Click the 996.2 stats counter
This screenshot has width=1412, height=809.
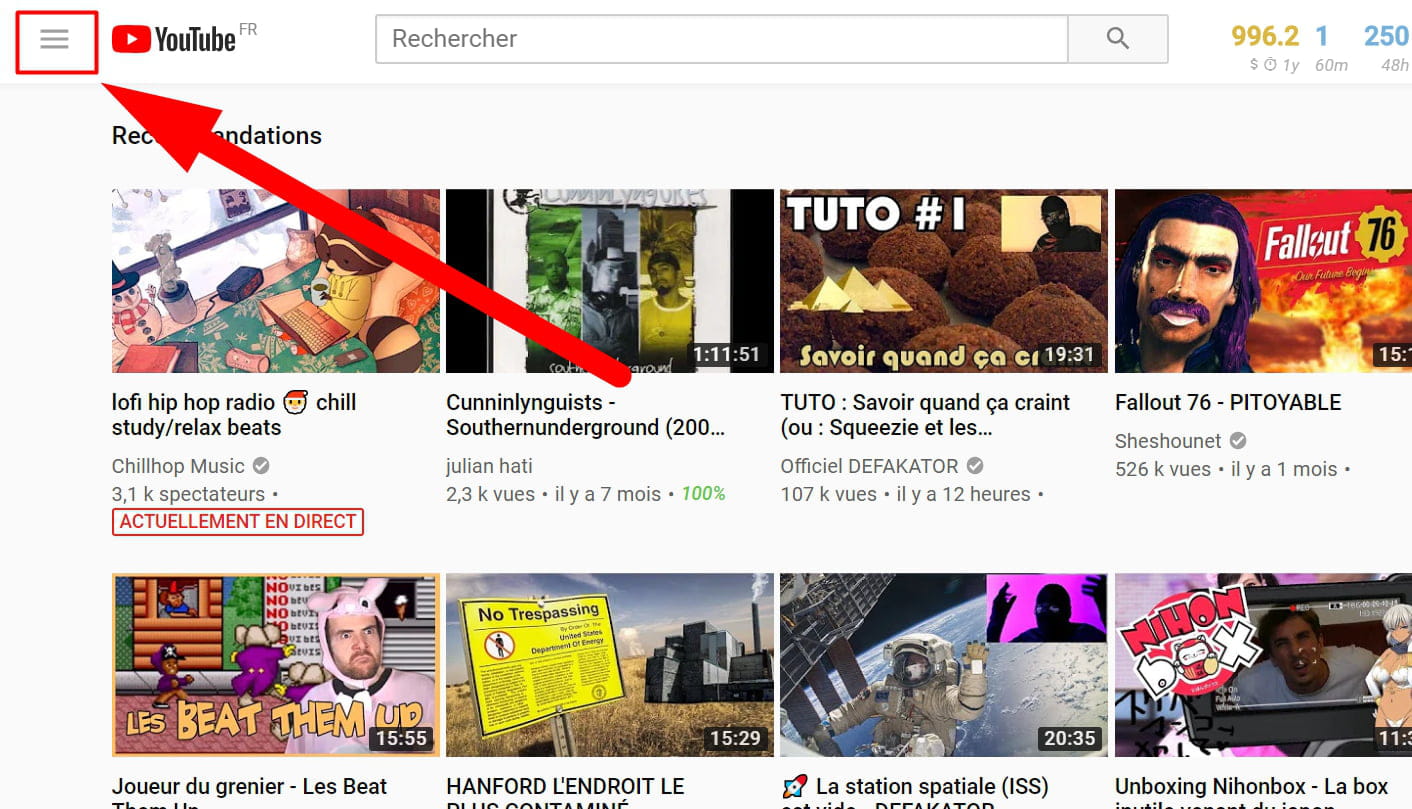click(x=1265, y=37)
